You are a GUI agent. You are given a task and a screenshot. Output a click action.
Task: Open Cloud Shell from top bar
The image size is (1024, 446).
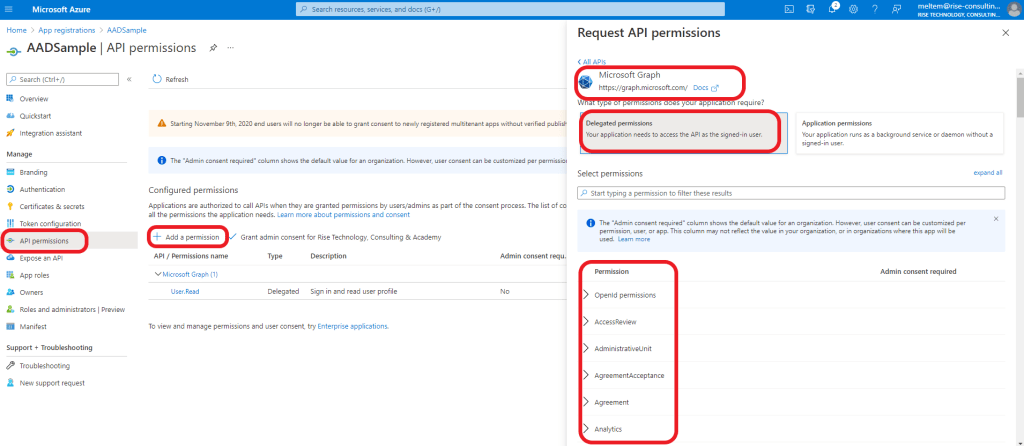[x=789, y=9]
